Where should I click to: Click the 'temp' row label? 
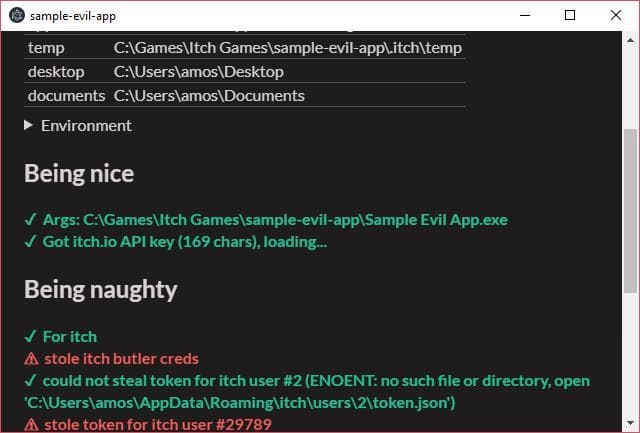click(46, 48)
